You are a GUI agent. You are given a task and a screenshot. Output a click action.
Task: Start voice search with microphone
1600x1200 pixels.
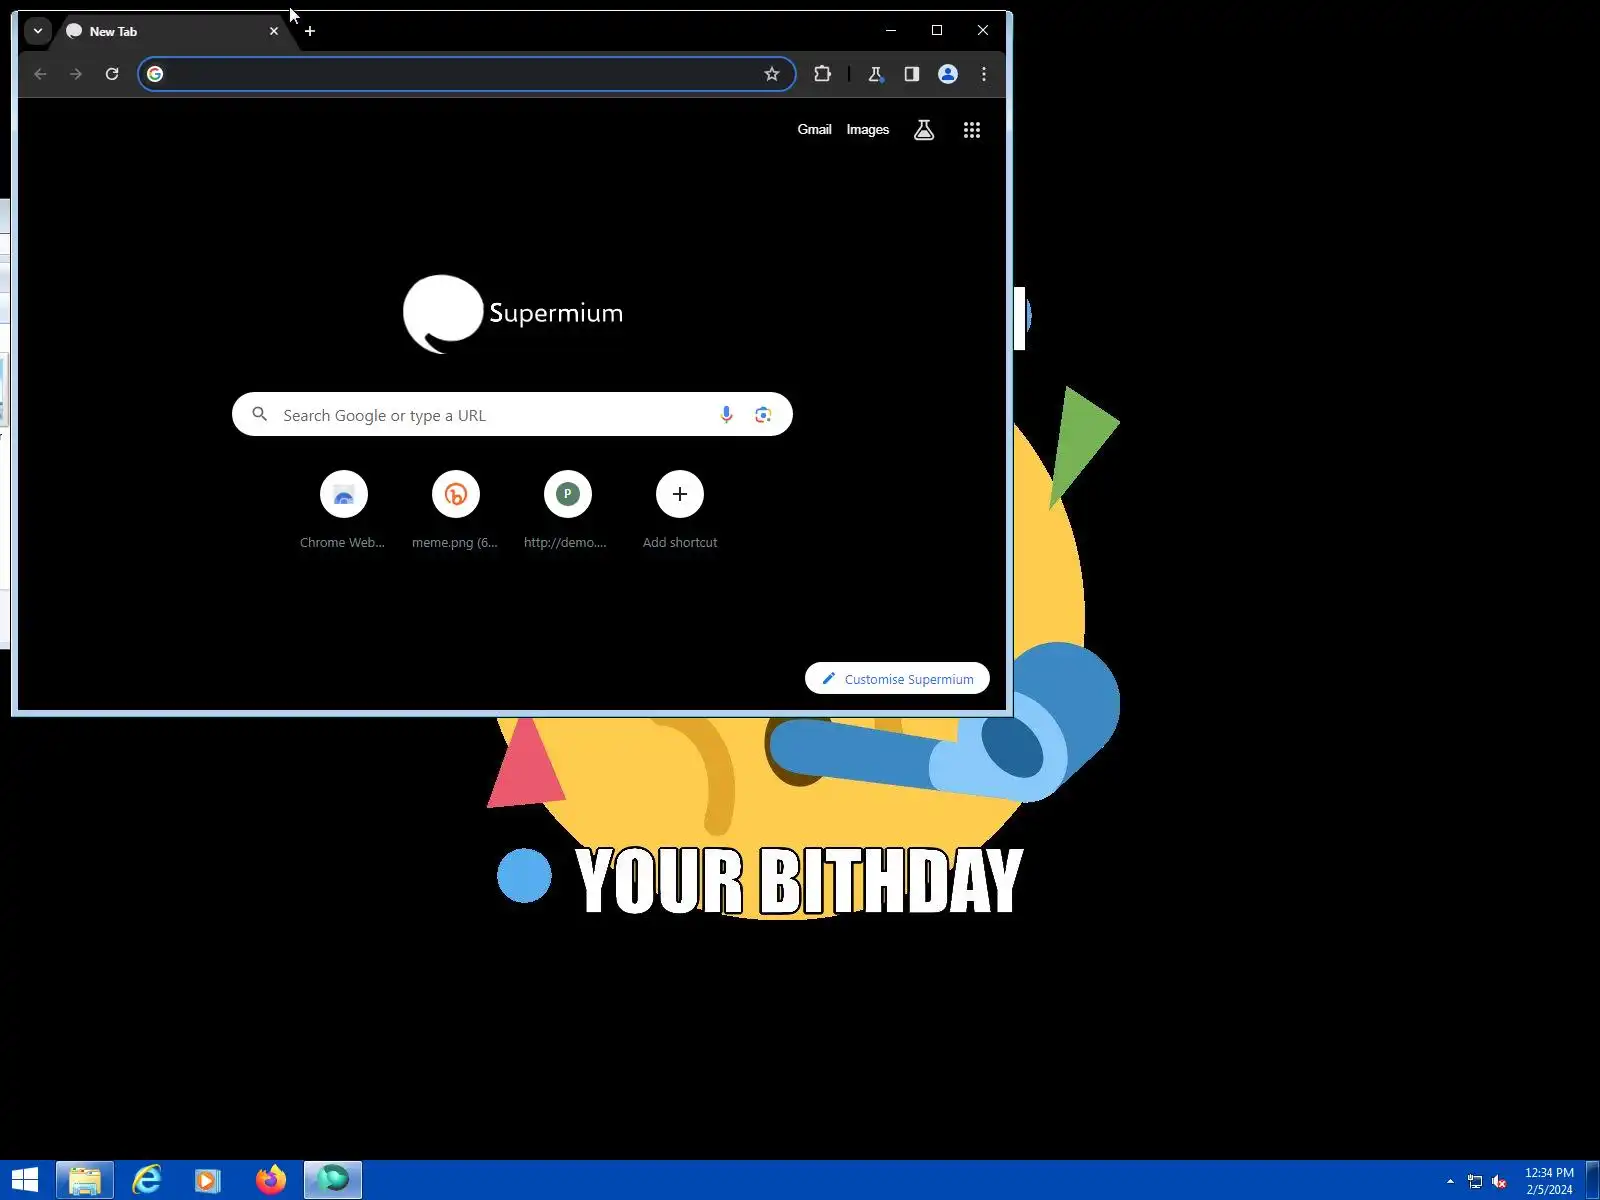[727, 414]
